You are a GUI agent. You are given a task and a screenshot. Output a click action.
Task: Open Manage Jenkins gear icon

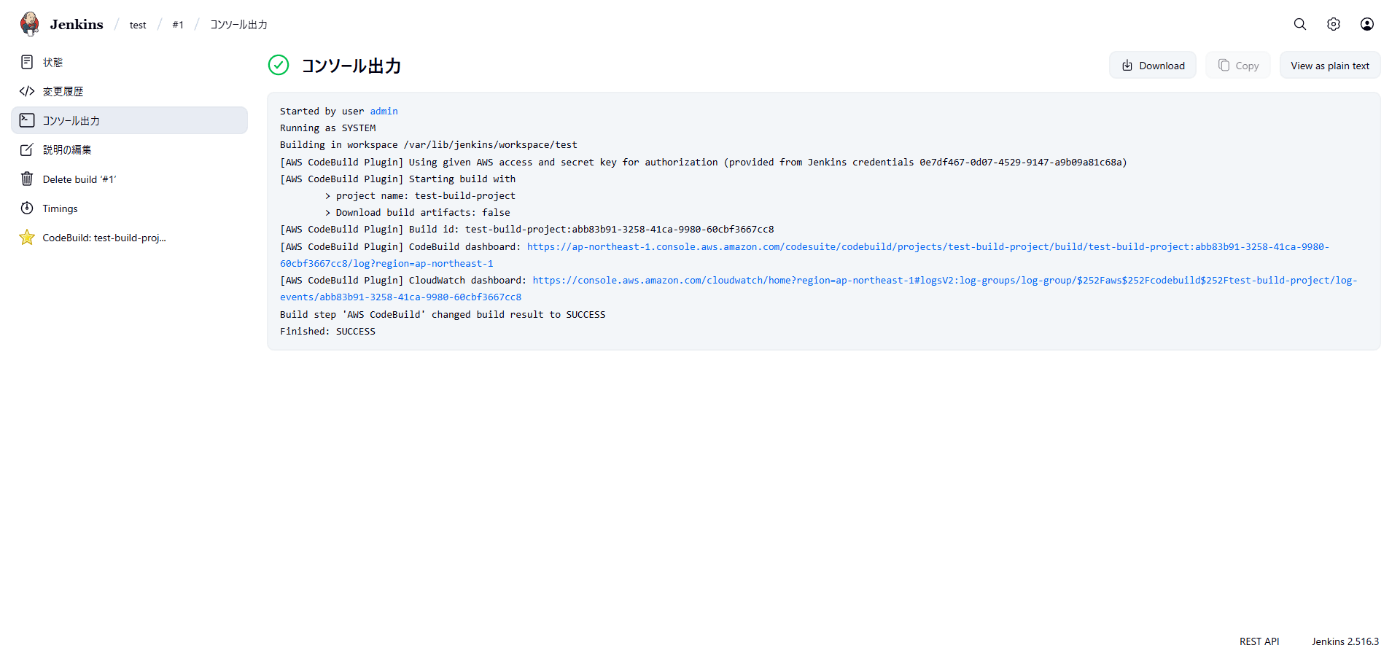(x=1333, y=24)
